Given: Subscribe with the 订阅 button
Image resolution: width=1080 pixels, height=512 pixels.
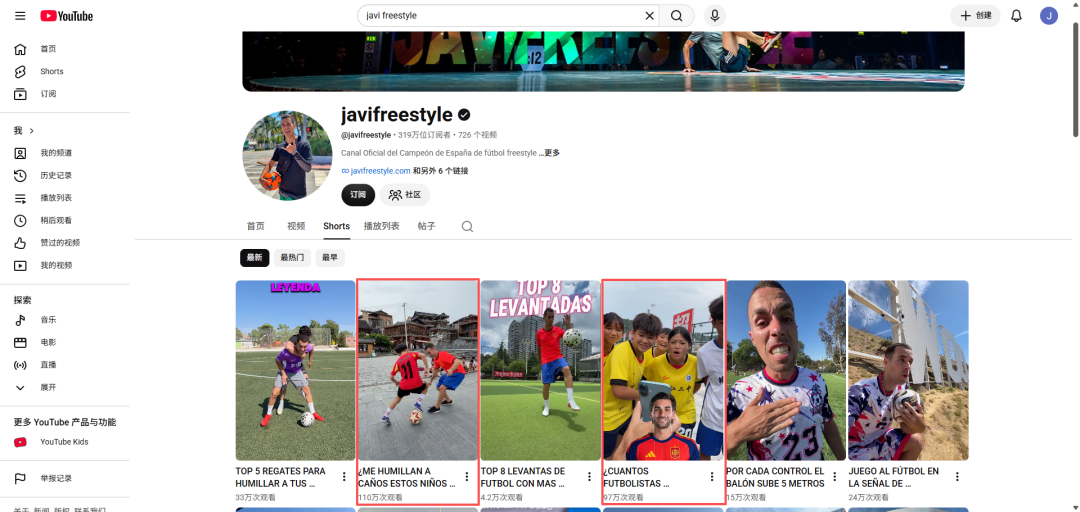Looking at the screenshot, I should pos(358,195).
